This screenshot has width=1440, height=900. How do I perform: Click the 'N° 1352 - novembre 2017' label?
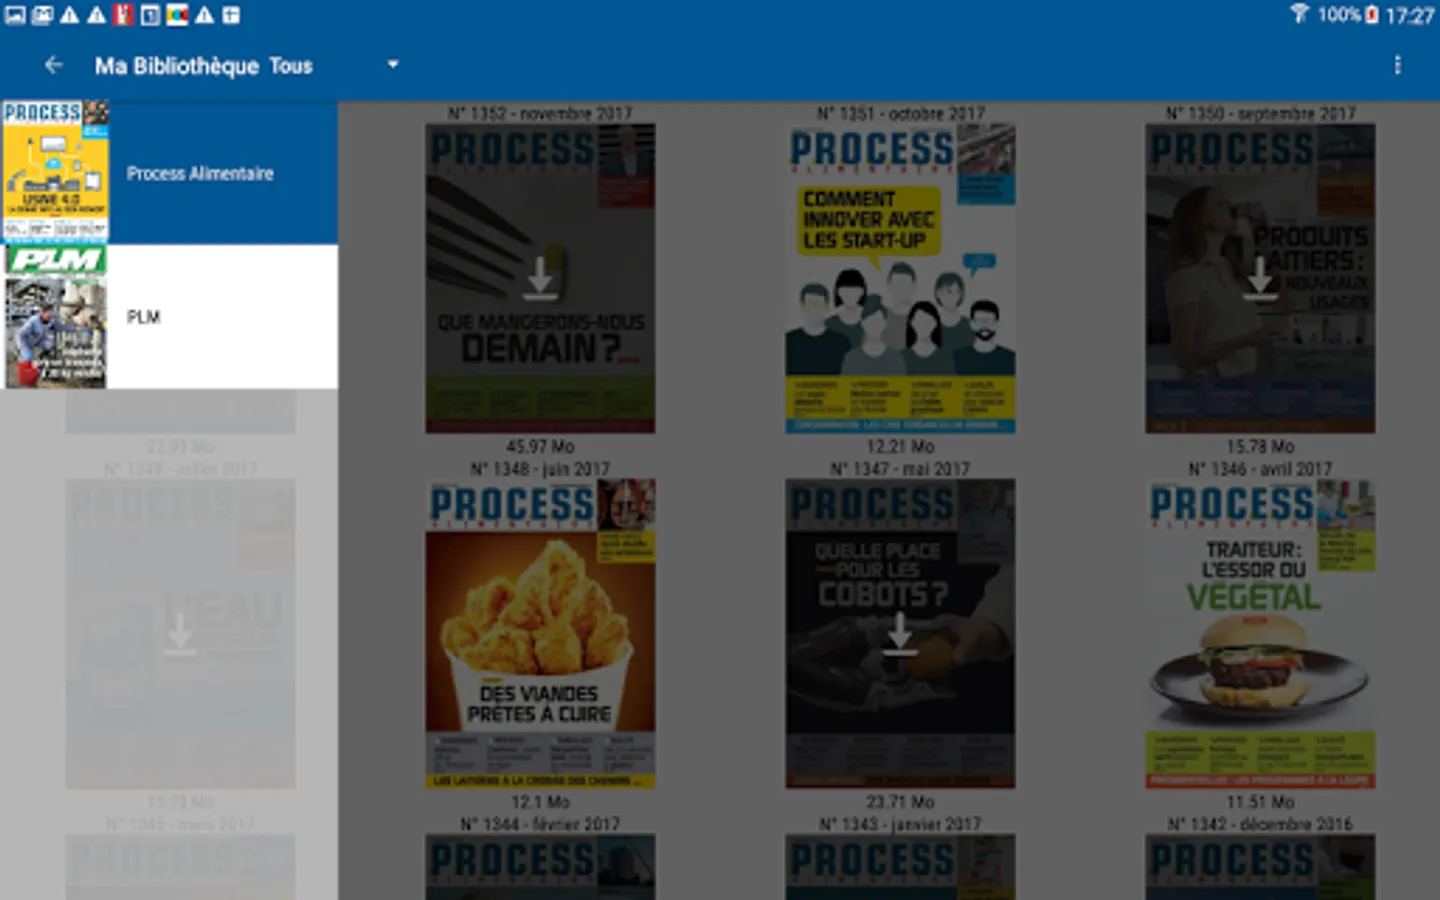(x=540, y=113)
